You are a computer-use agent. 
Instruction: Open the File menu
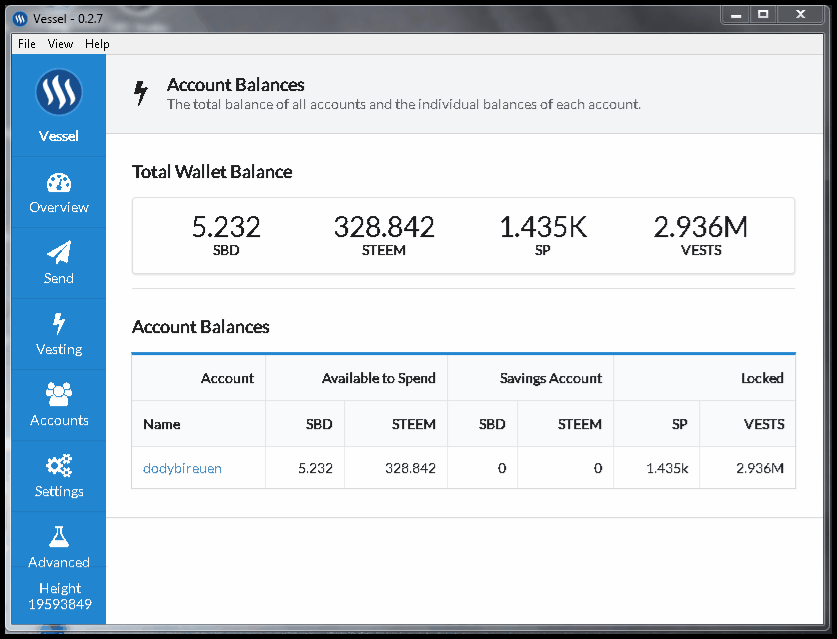tap(27, 44)
